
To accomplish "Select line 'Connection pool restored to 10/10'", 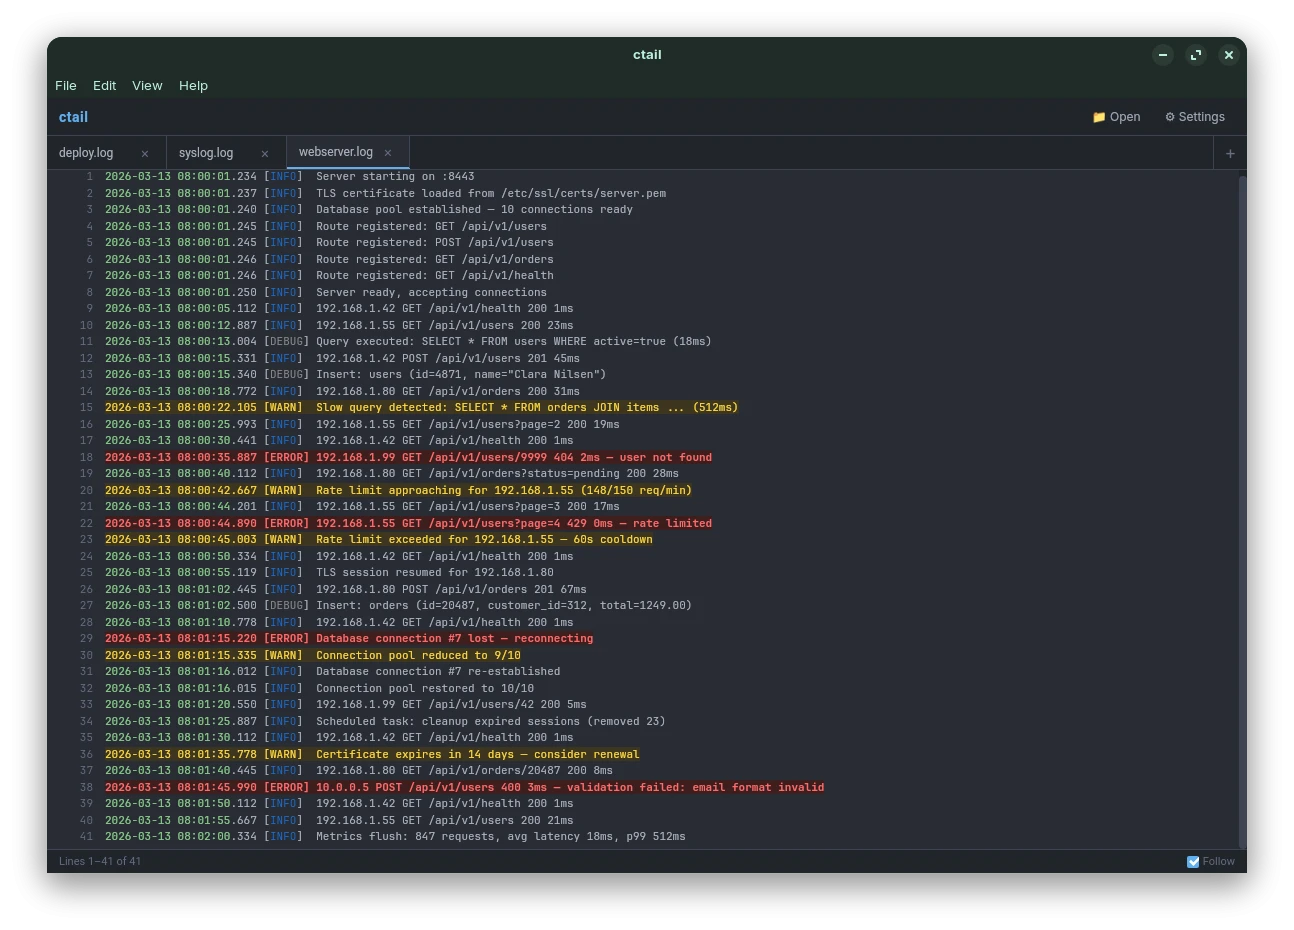I will point(642,688).
